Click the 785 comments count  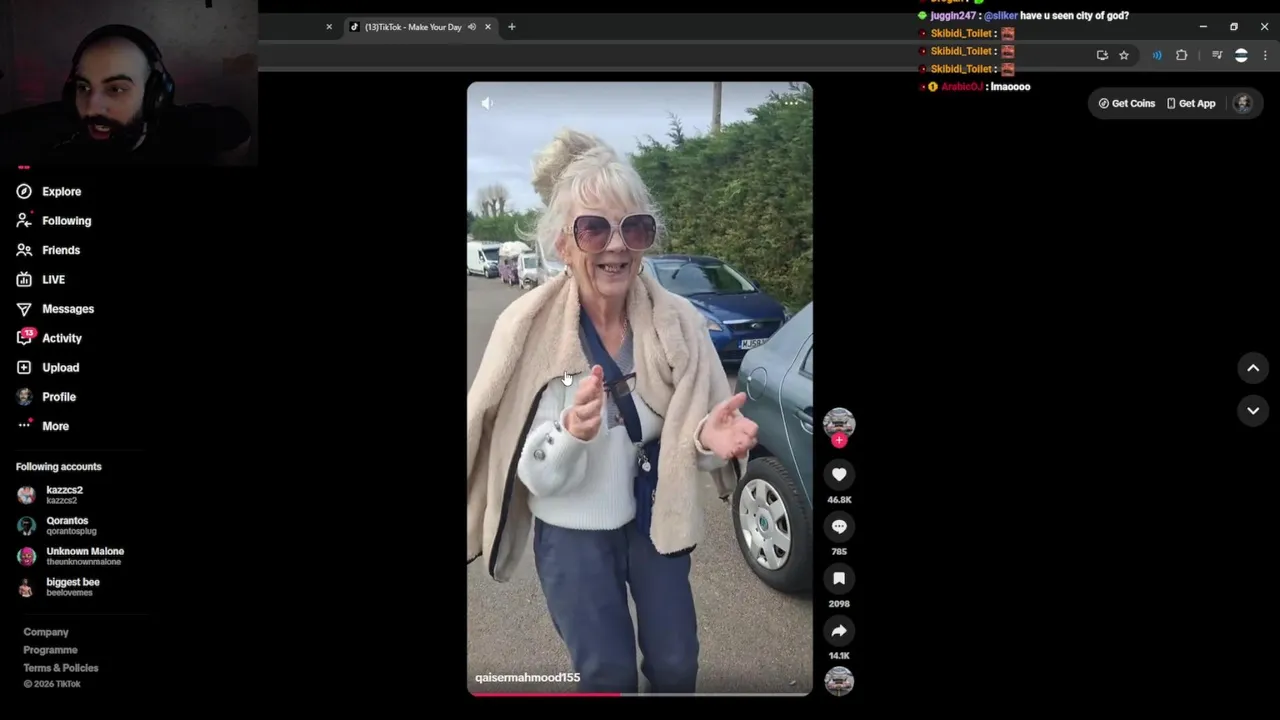click(x=839, y=552)
